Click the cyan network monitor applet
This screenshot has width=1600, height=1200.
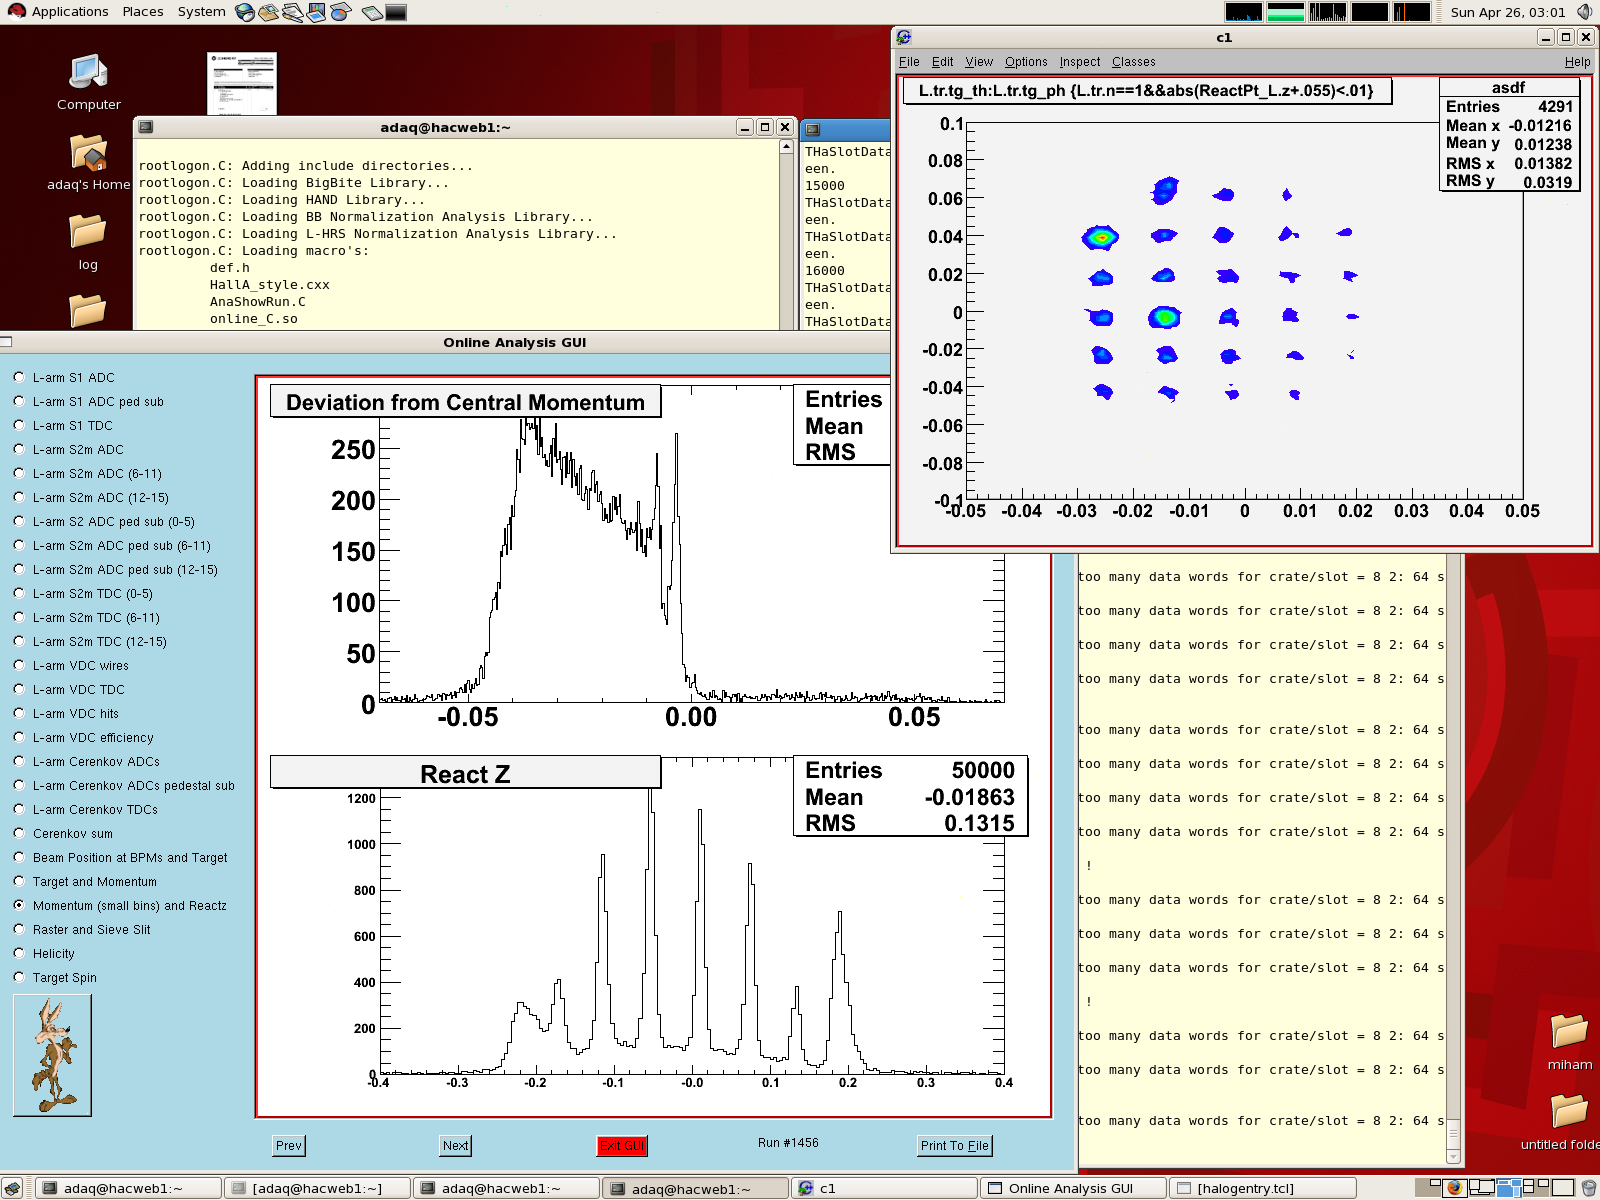pos(1327,12)
